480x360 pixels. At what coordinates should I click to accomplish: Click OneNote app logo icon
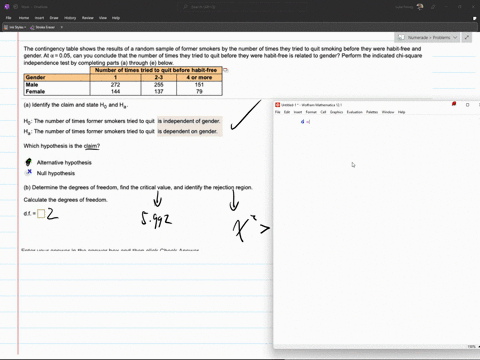pyautogui.click(x=7, y=7)
